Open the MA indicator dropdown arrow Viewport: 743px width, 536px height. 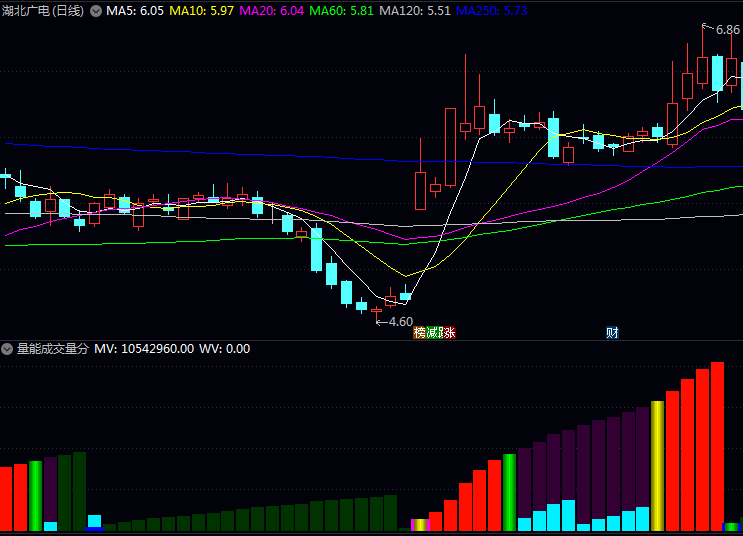[96, 10]
